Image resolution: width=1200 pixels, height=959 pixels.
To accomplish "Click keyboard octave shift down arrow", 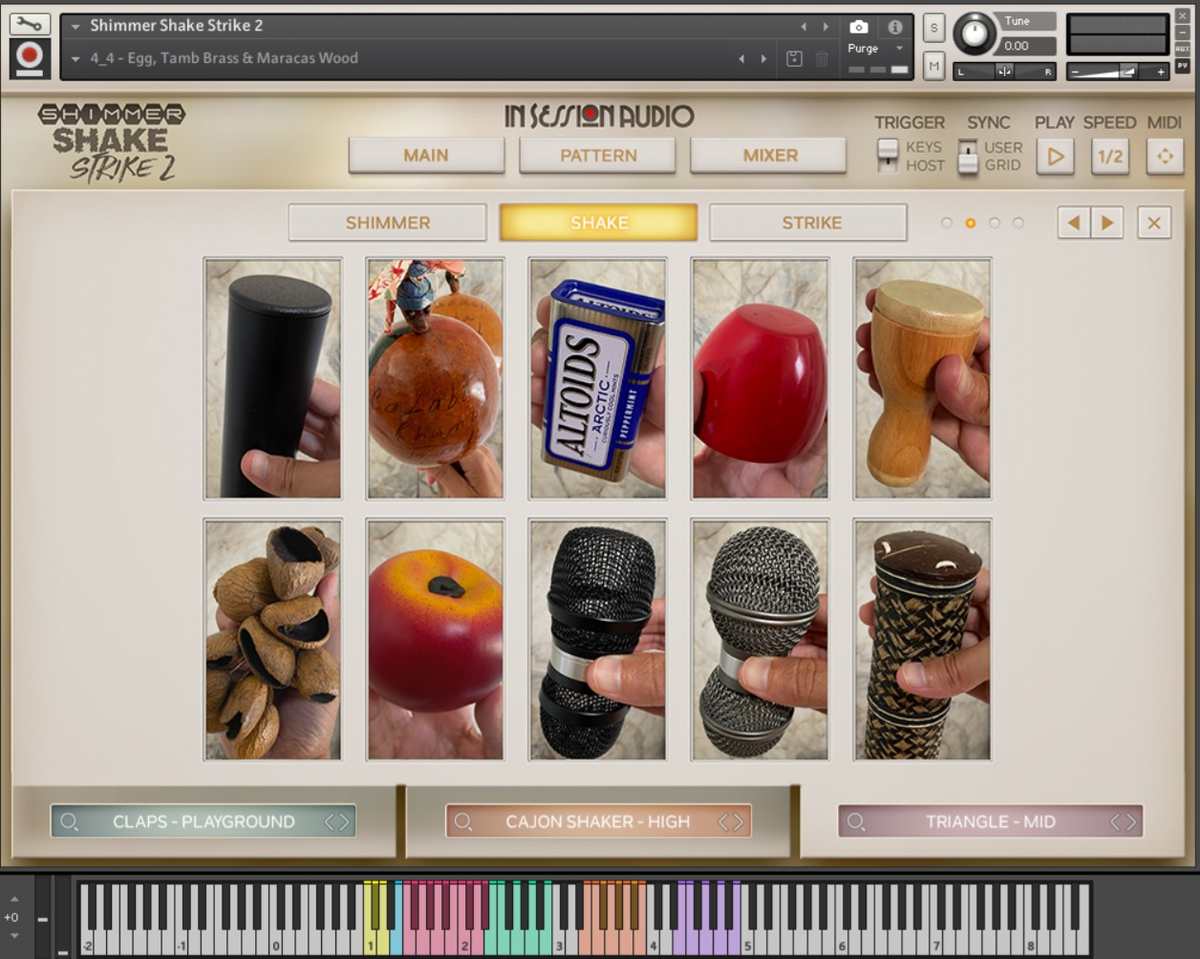I will click(x=14, y=935).
